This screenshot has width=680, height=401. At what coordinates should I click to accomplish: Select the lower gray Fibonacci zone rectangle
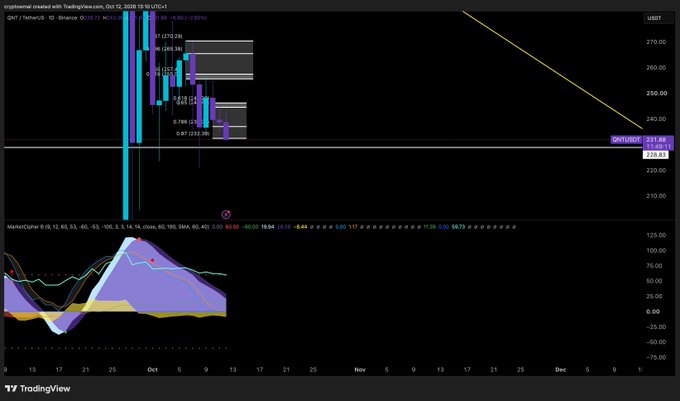[x=230, y=121]
